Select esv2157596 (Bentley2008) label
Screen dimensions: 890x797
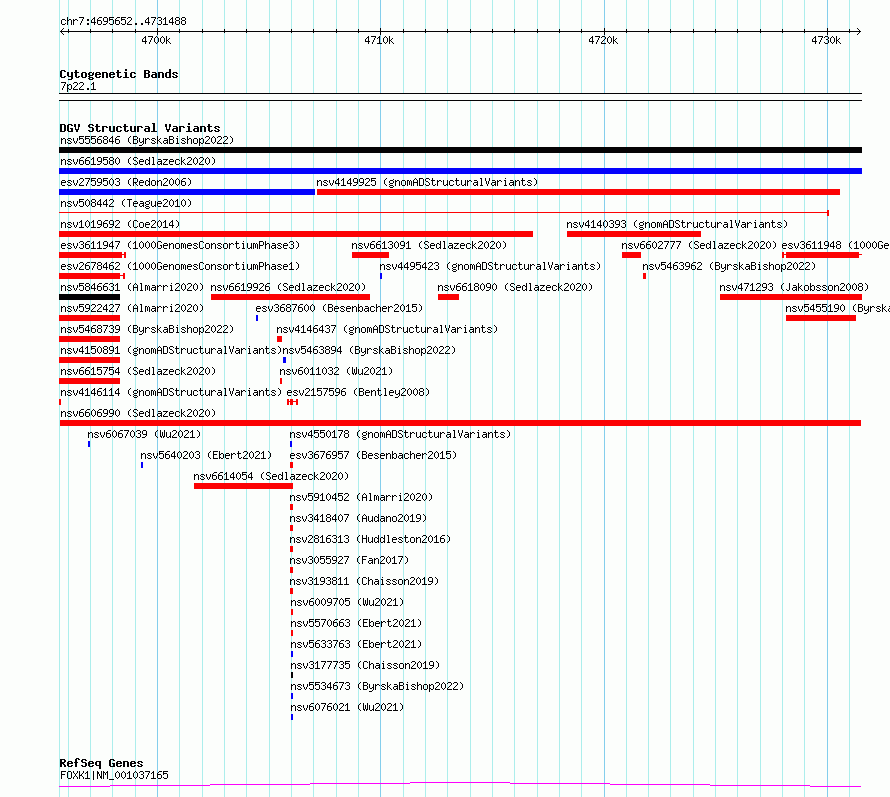pos(358,392)
